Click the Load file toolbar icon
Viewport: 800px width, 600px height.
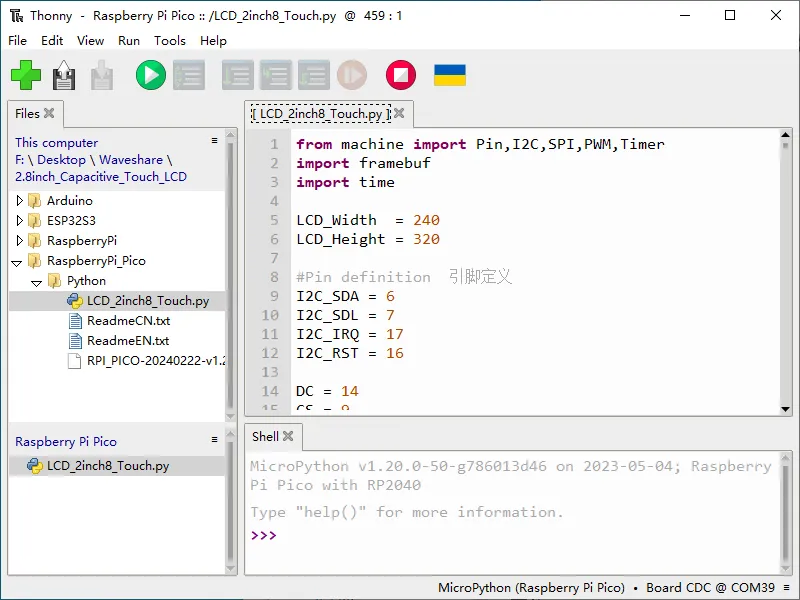64,75
